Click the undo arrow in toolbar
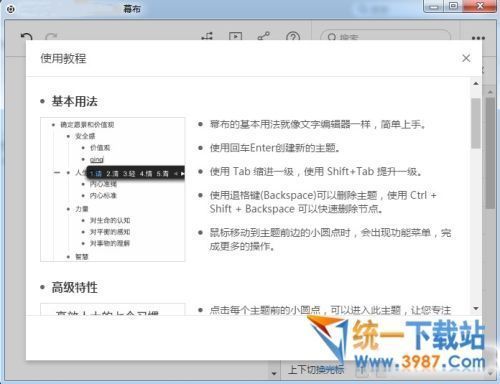 coord(26,37)
